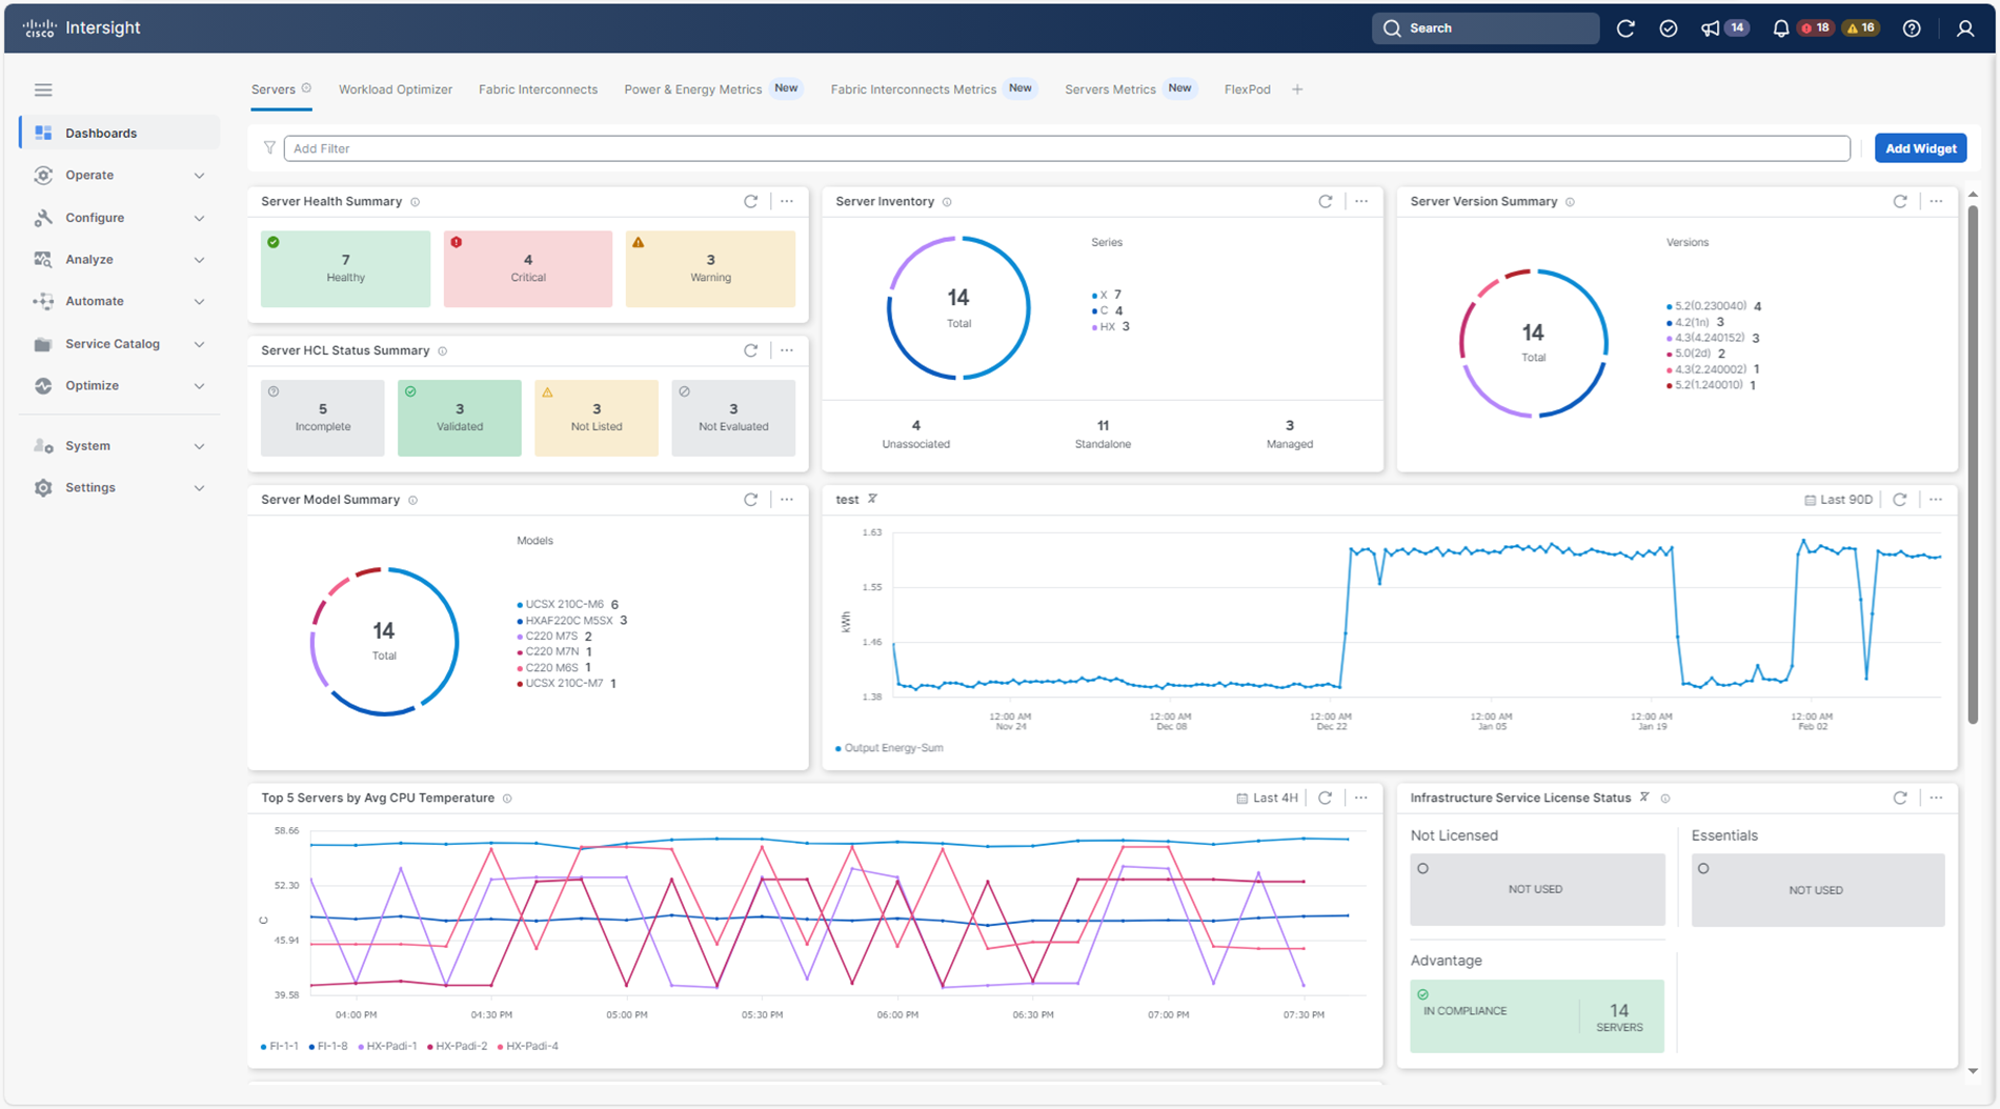Click the 5 Incomplete HCL tile
The image size is (2000, 1109).
[x=322, y=417]
